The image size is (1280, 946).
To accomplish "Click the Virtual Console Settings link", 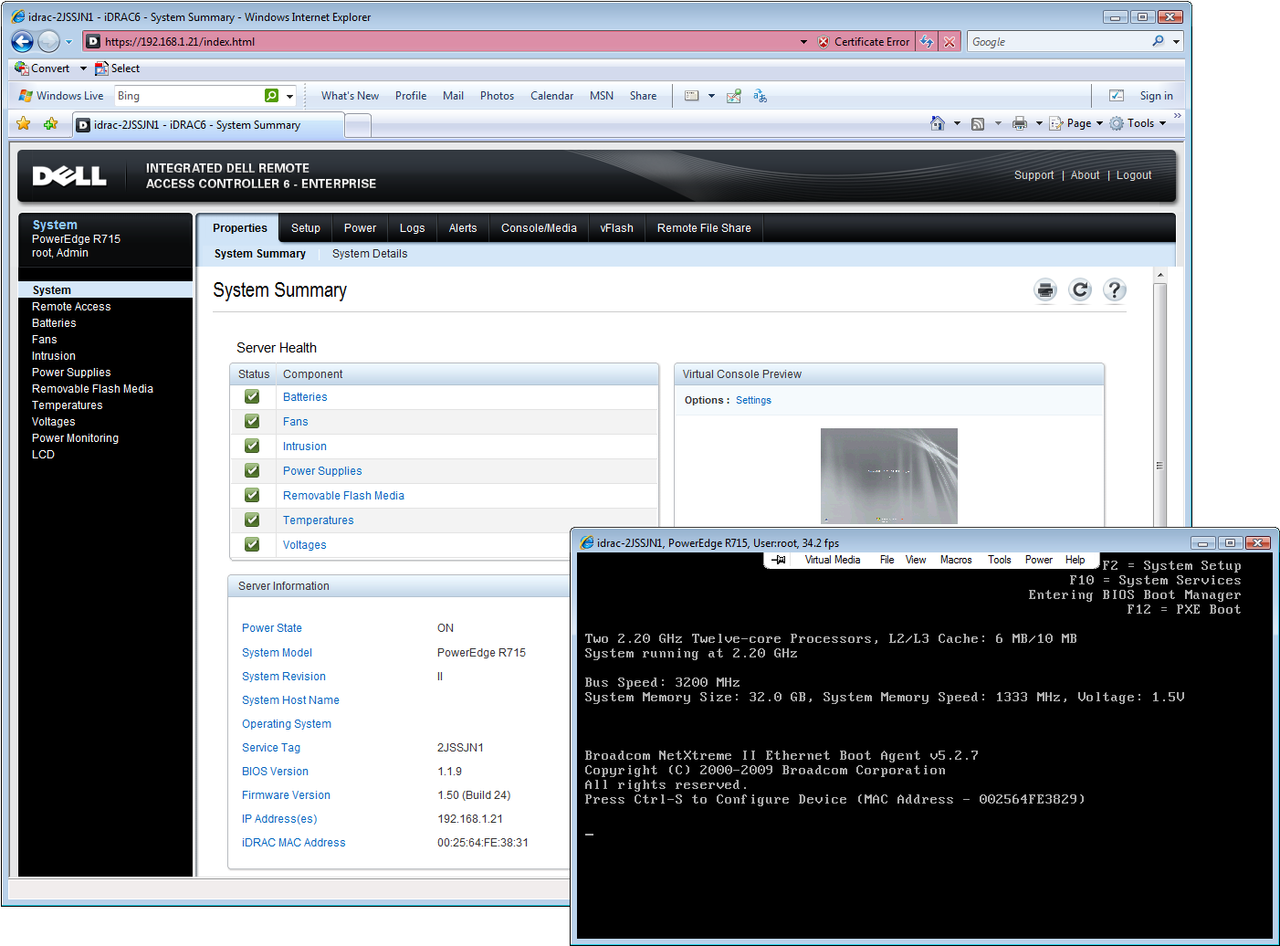I will click(x=754, y=400).
